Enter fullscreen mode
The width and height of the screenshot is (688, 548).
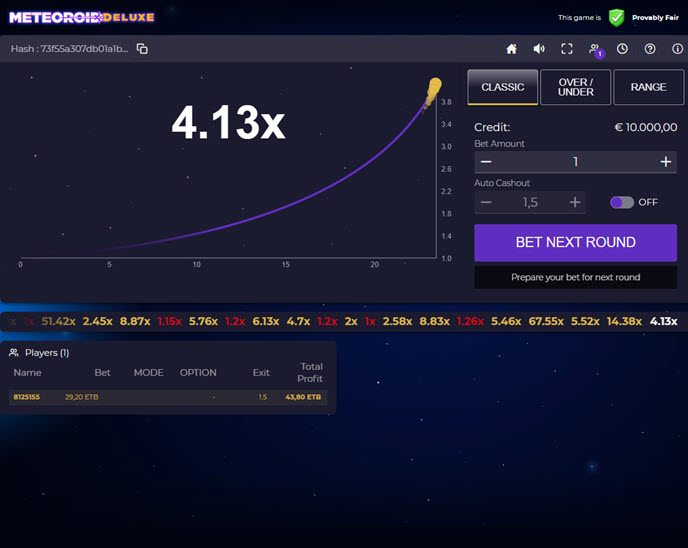567,49
